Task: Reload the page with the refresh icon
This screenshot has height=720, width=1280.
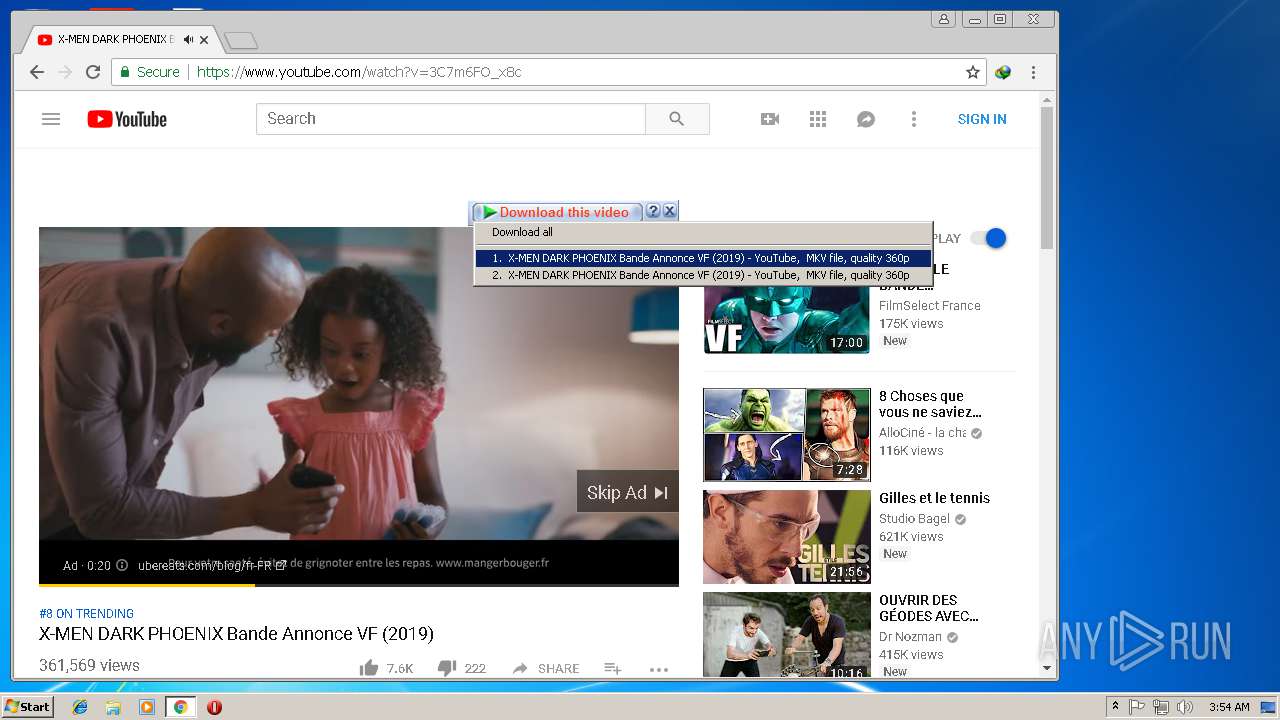Action: [x=93, y=72]
